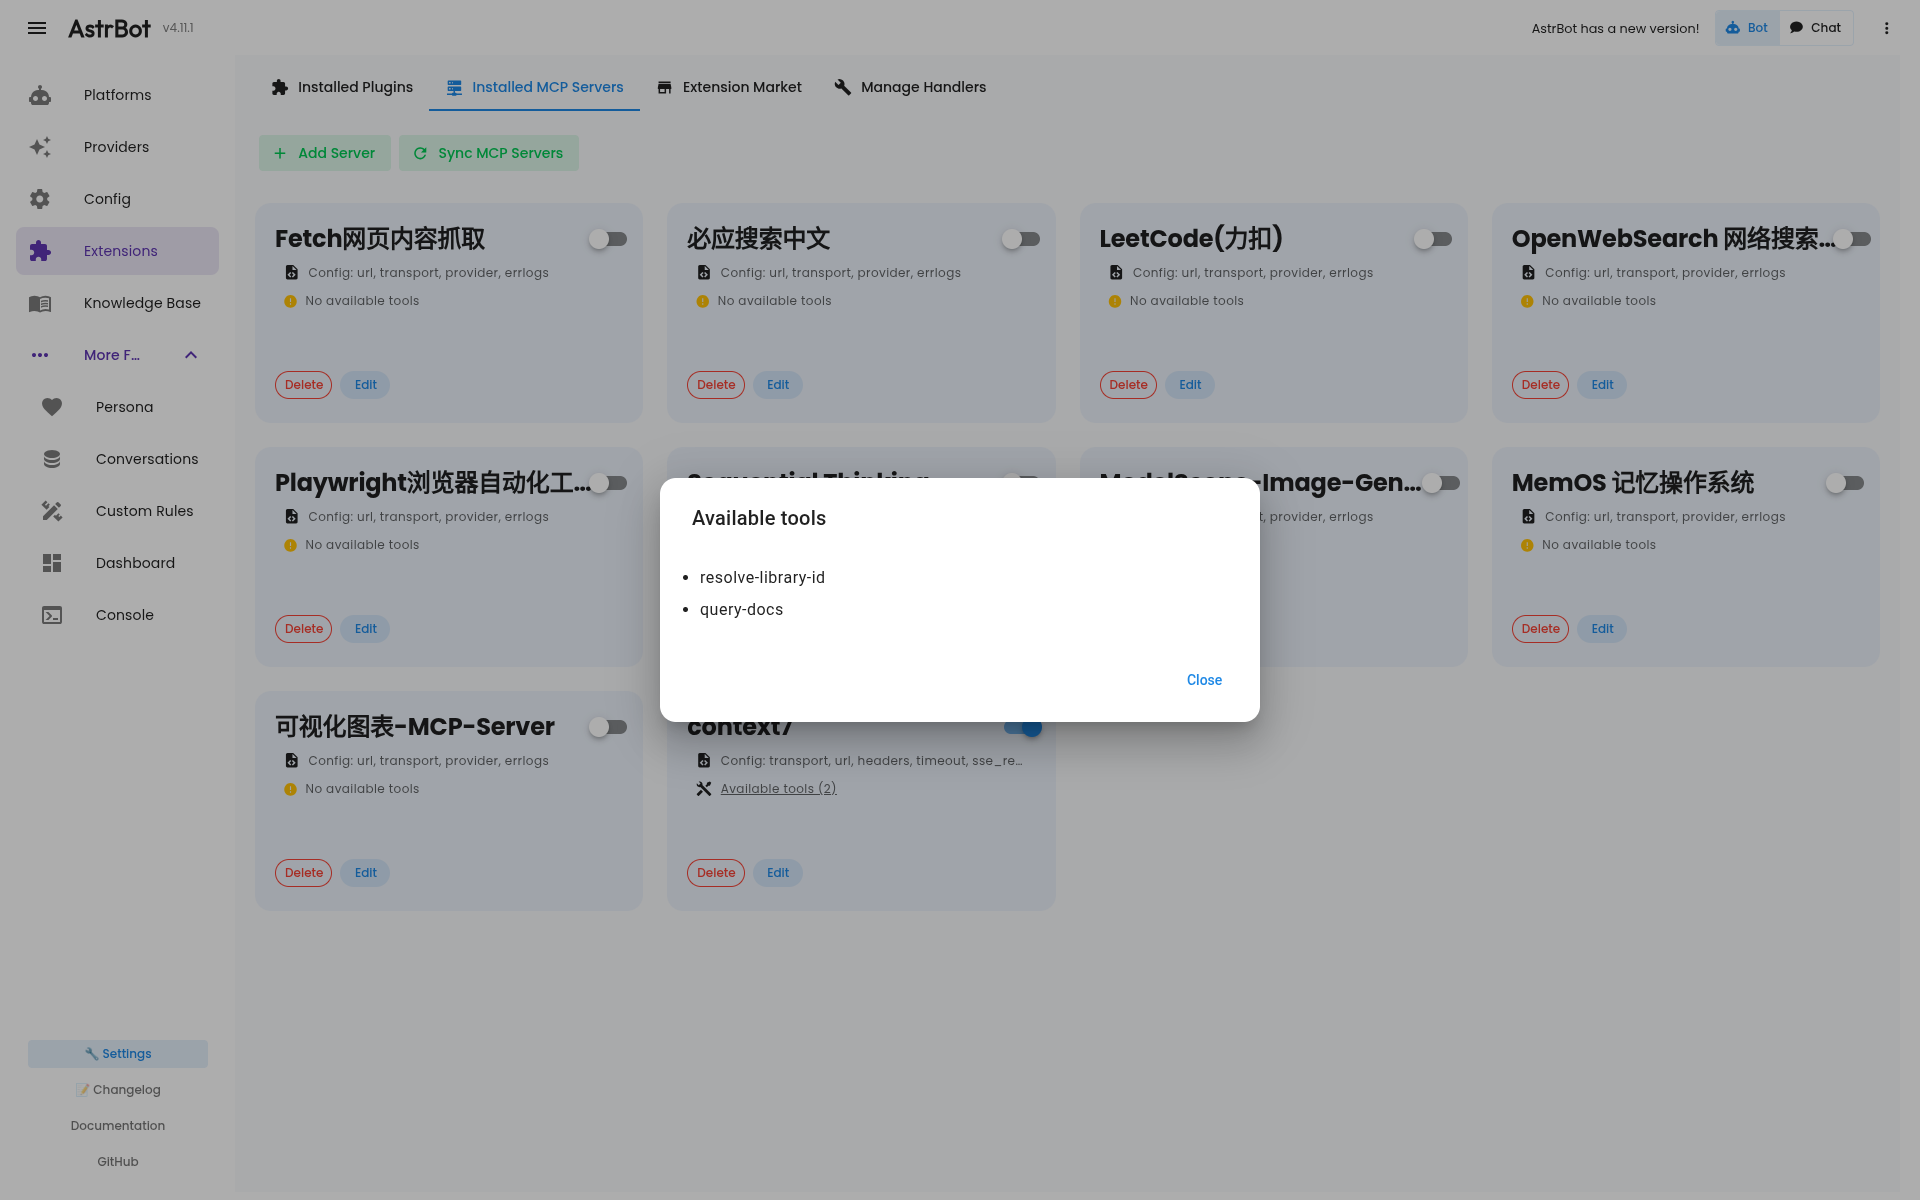Open the three-dot menu top right
The width and height of the screenshot is (1920, 1200).
pos(1886,28)
